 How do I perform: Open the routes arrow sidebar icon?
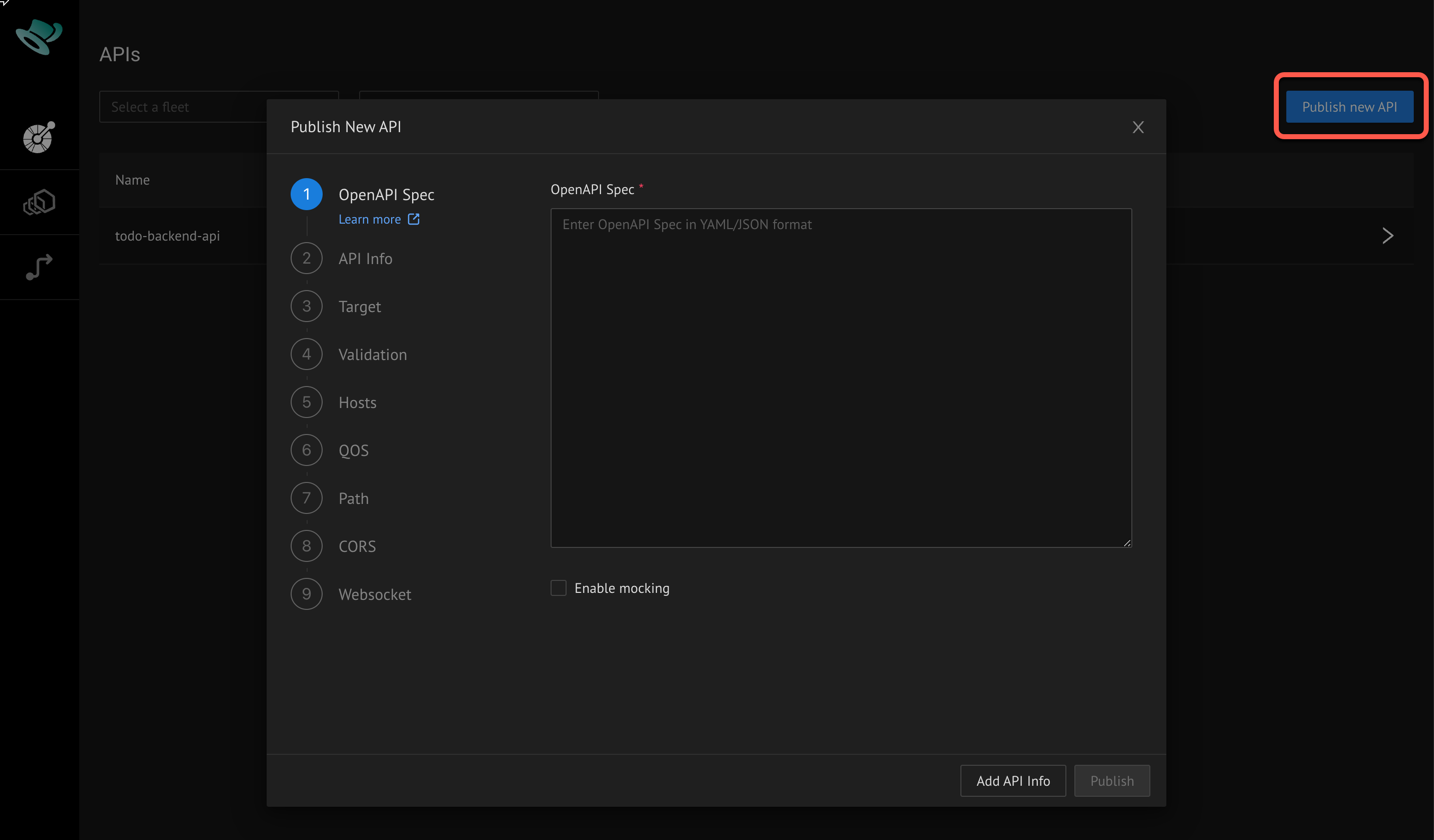pyautogui.click(x=39, y=267)
